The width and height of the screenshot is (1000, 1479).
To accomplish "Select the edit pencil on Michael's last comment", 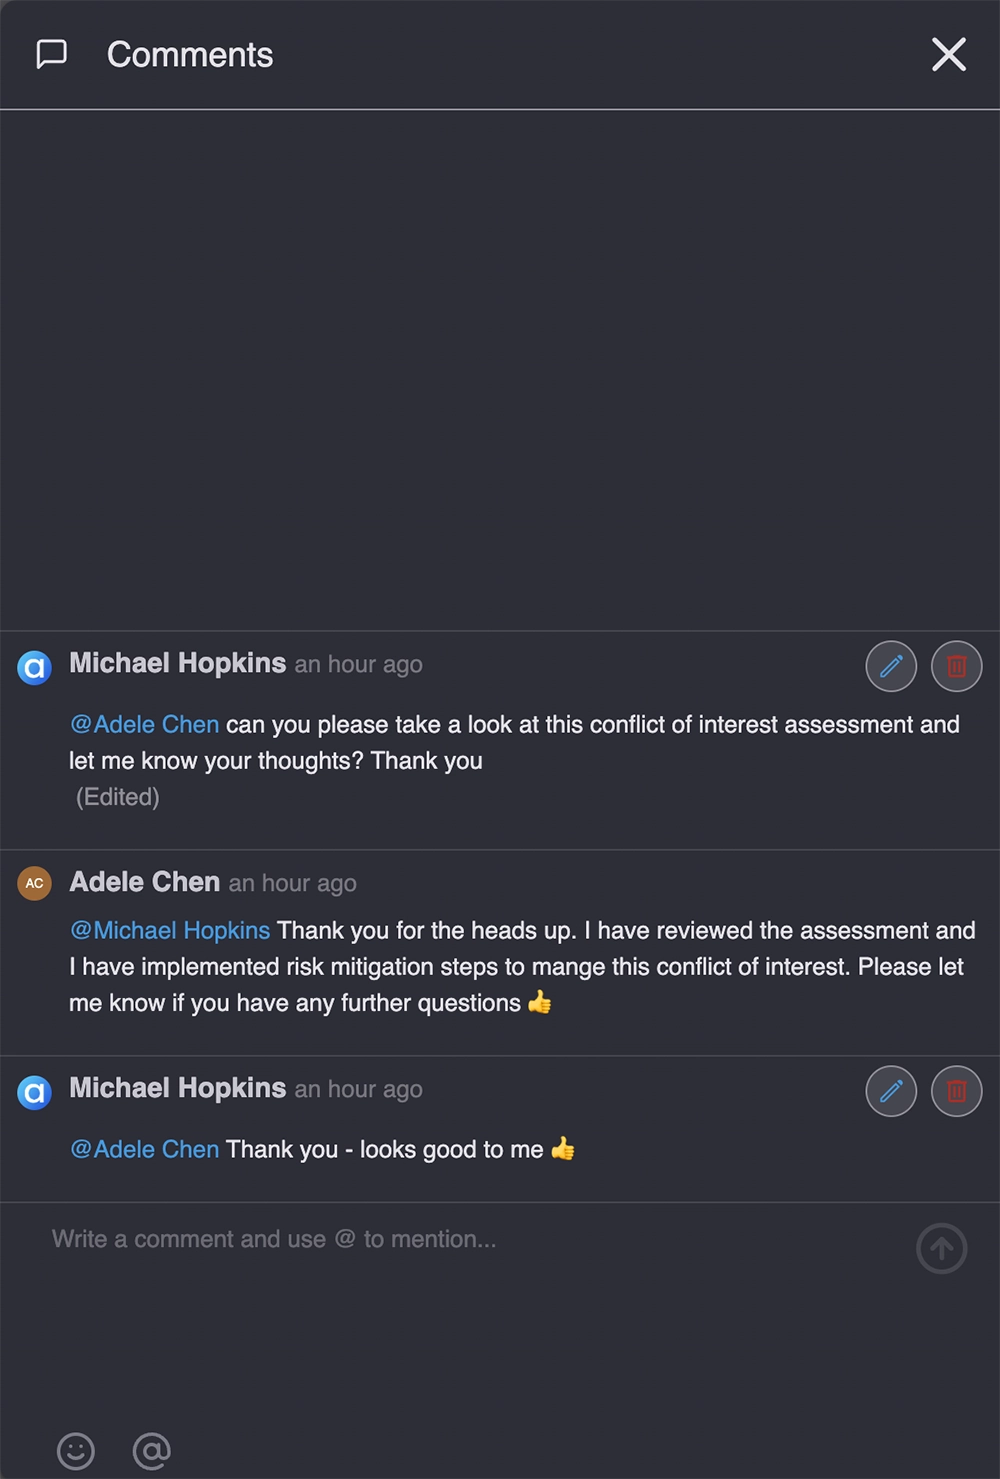I will (891, 1091).
